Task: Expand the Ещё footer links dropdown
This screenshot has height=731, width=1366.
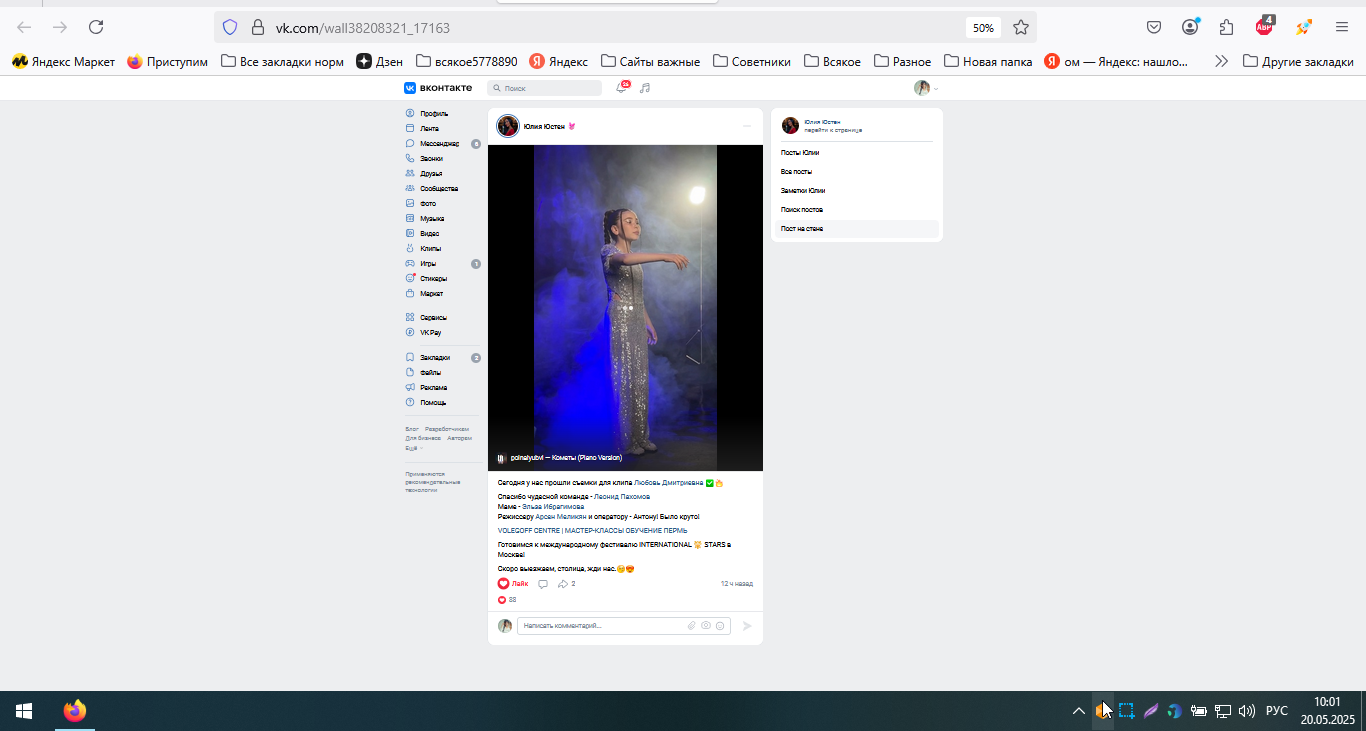Action: 413,448
